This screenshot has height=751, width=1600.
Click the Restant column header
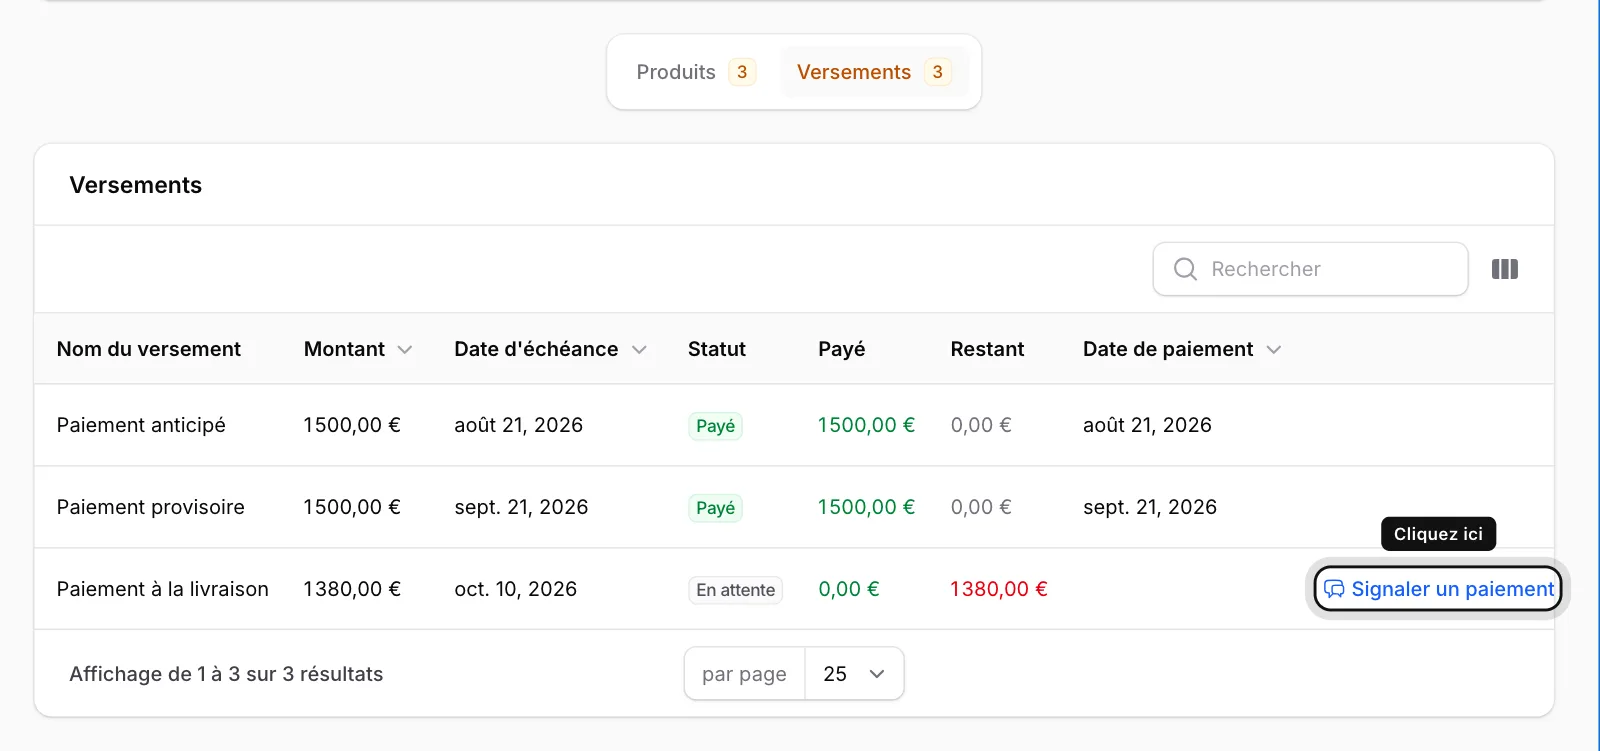click(x=987, y=349)
